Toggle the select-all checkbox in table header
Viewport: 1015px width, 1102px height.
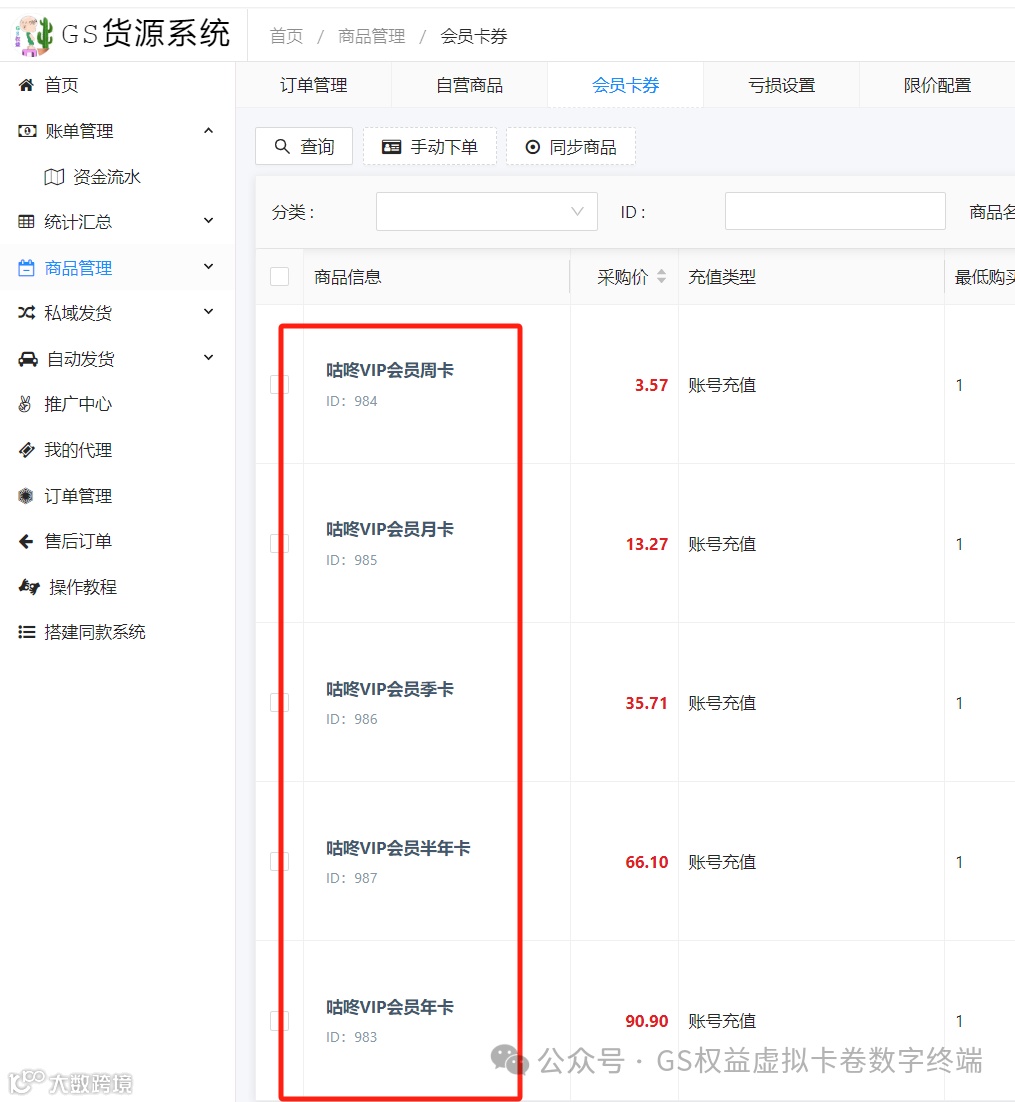(280, 276)
